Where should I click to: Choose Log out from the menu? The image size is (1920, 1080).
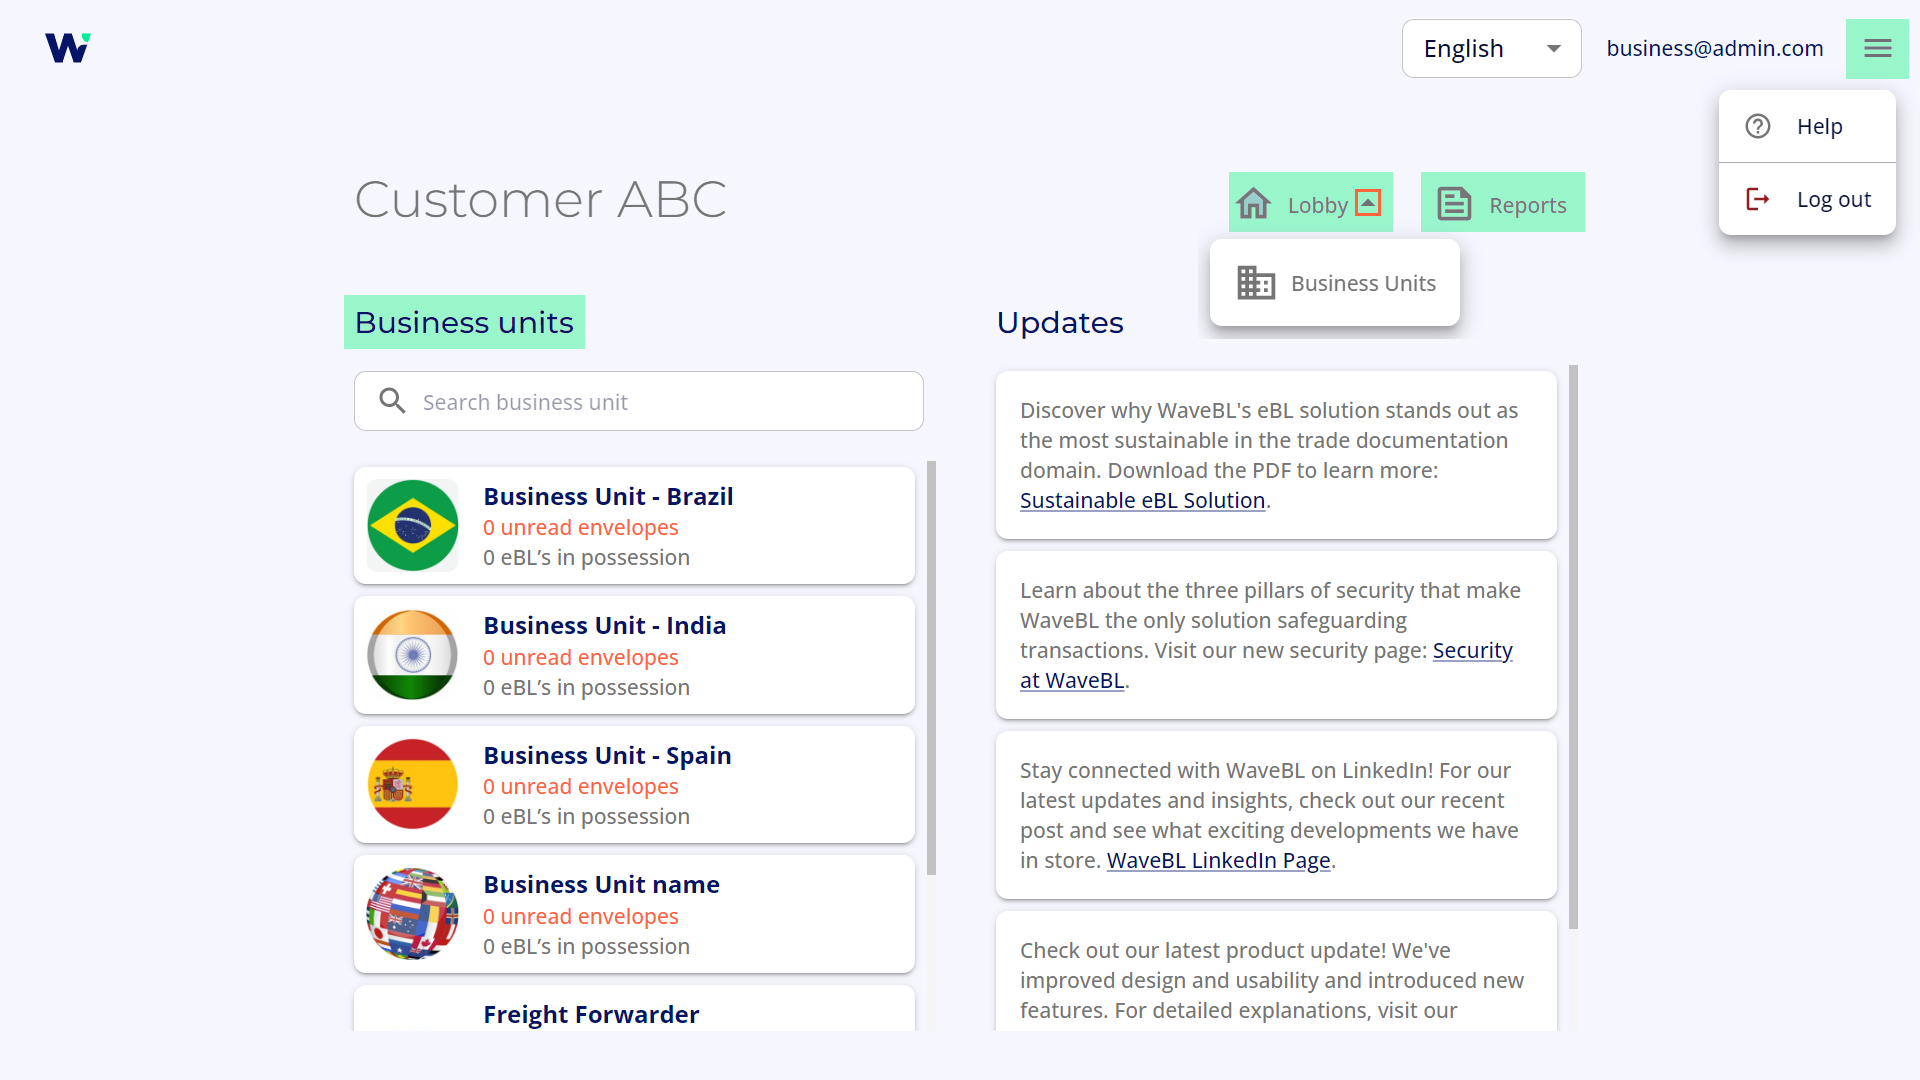(x=1807, y=199)
